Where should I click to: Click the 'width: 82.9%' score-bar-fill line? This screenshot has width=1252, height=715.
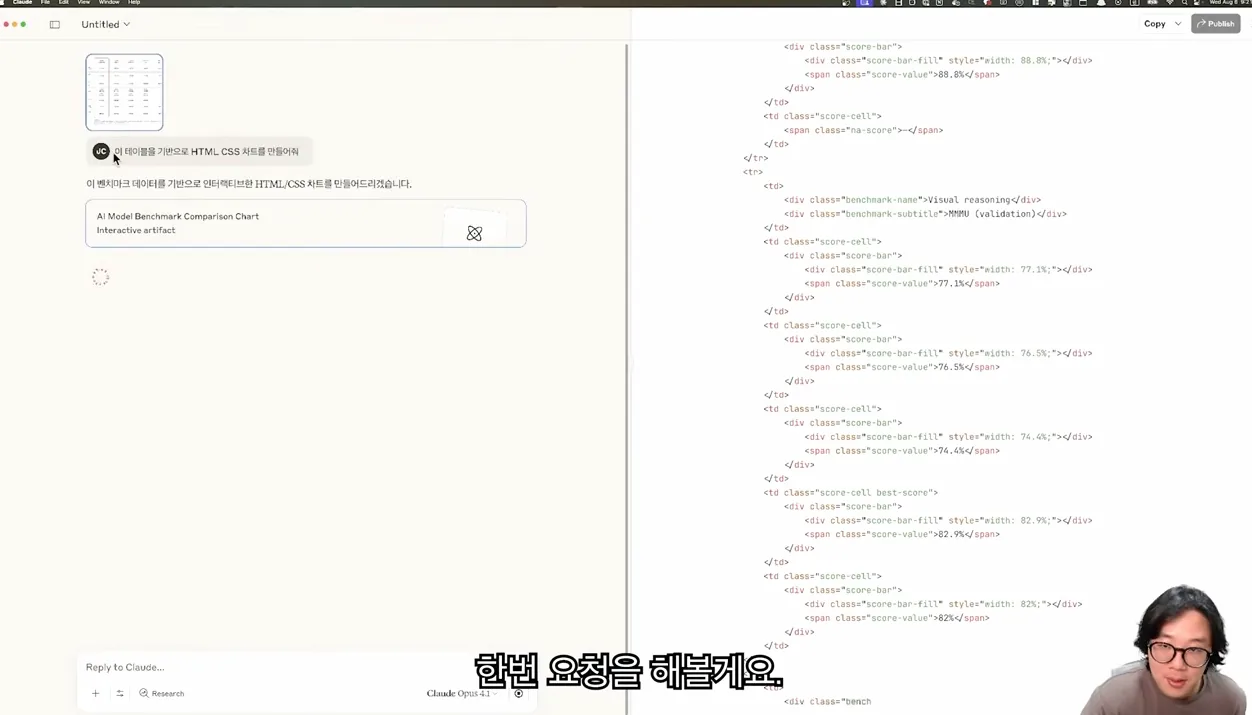pyautogui.click(x=948, y=521)
